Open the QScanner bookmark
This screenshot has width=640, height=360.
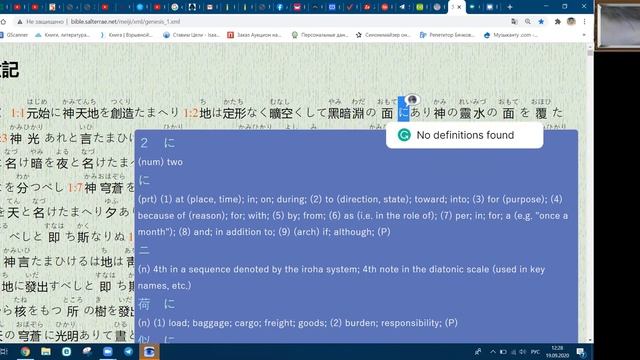click(14, 35)
